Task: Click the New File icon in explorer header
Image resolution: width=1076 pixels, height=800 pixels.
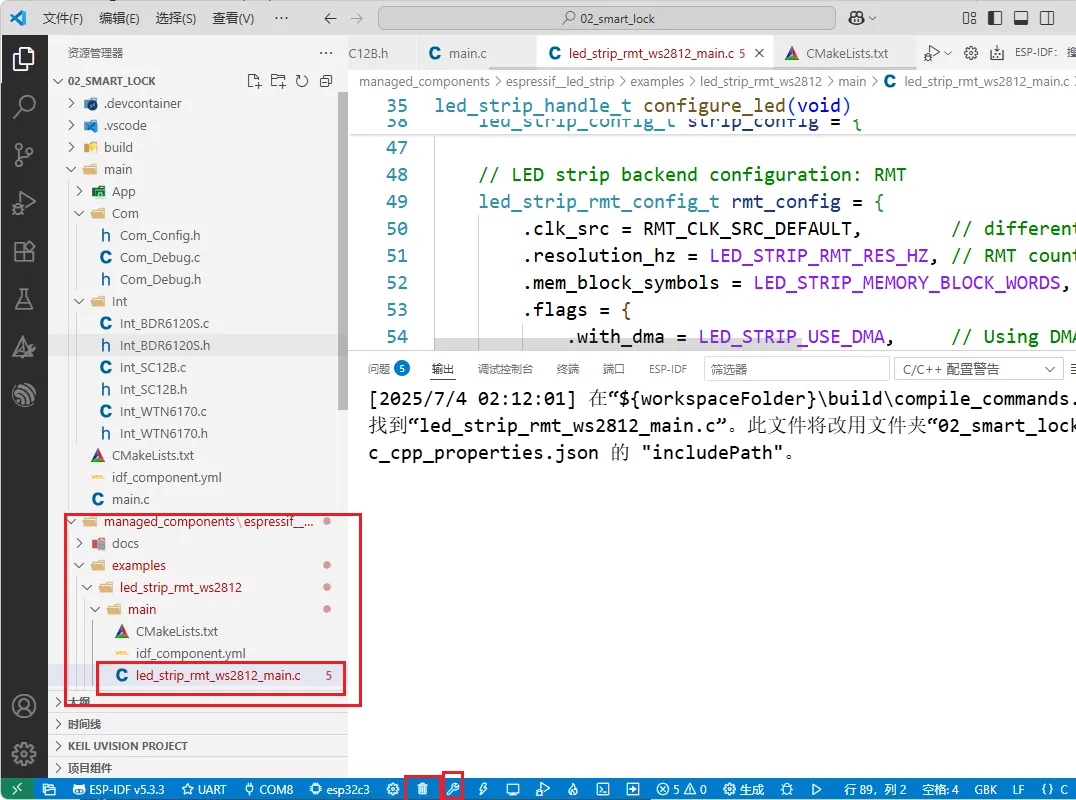Action: pos(254,81)
